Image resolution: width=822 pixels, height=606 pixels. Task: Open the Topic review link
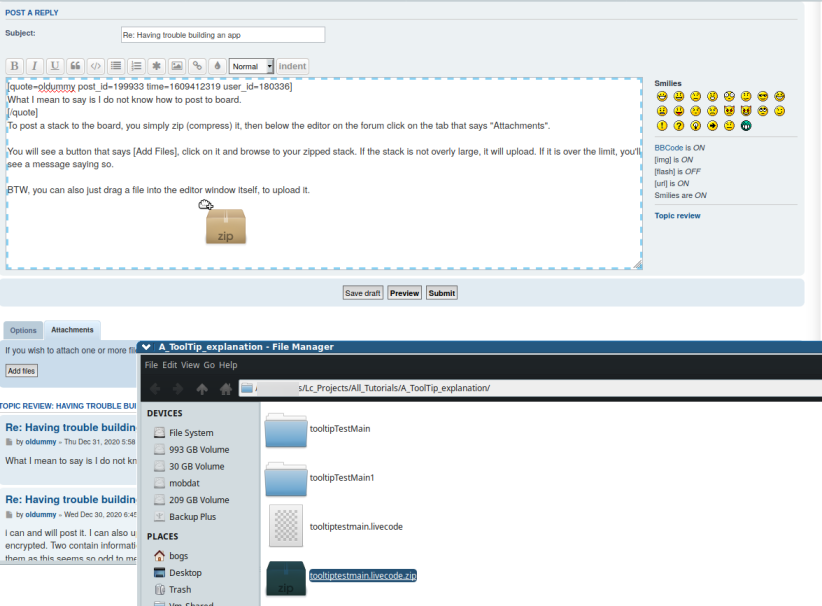[x=677, y=215]
